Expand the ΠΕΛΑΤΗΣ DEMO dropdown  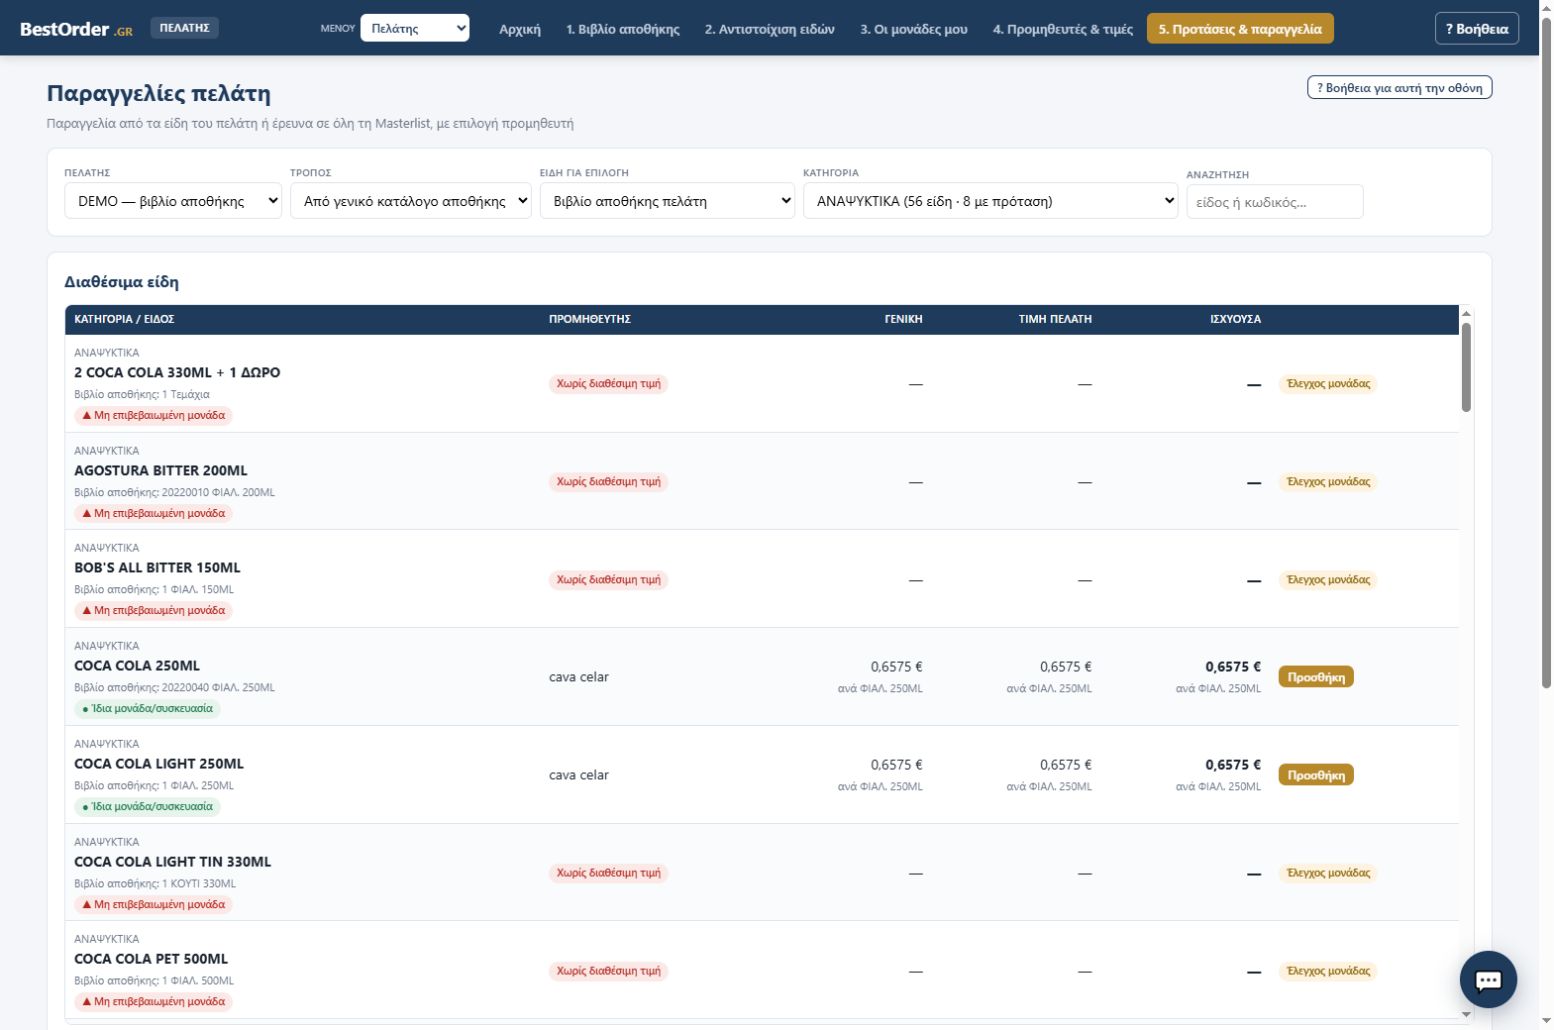[x=173, y=201]
